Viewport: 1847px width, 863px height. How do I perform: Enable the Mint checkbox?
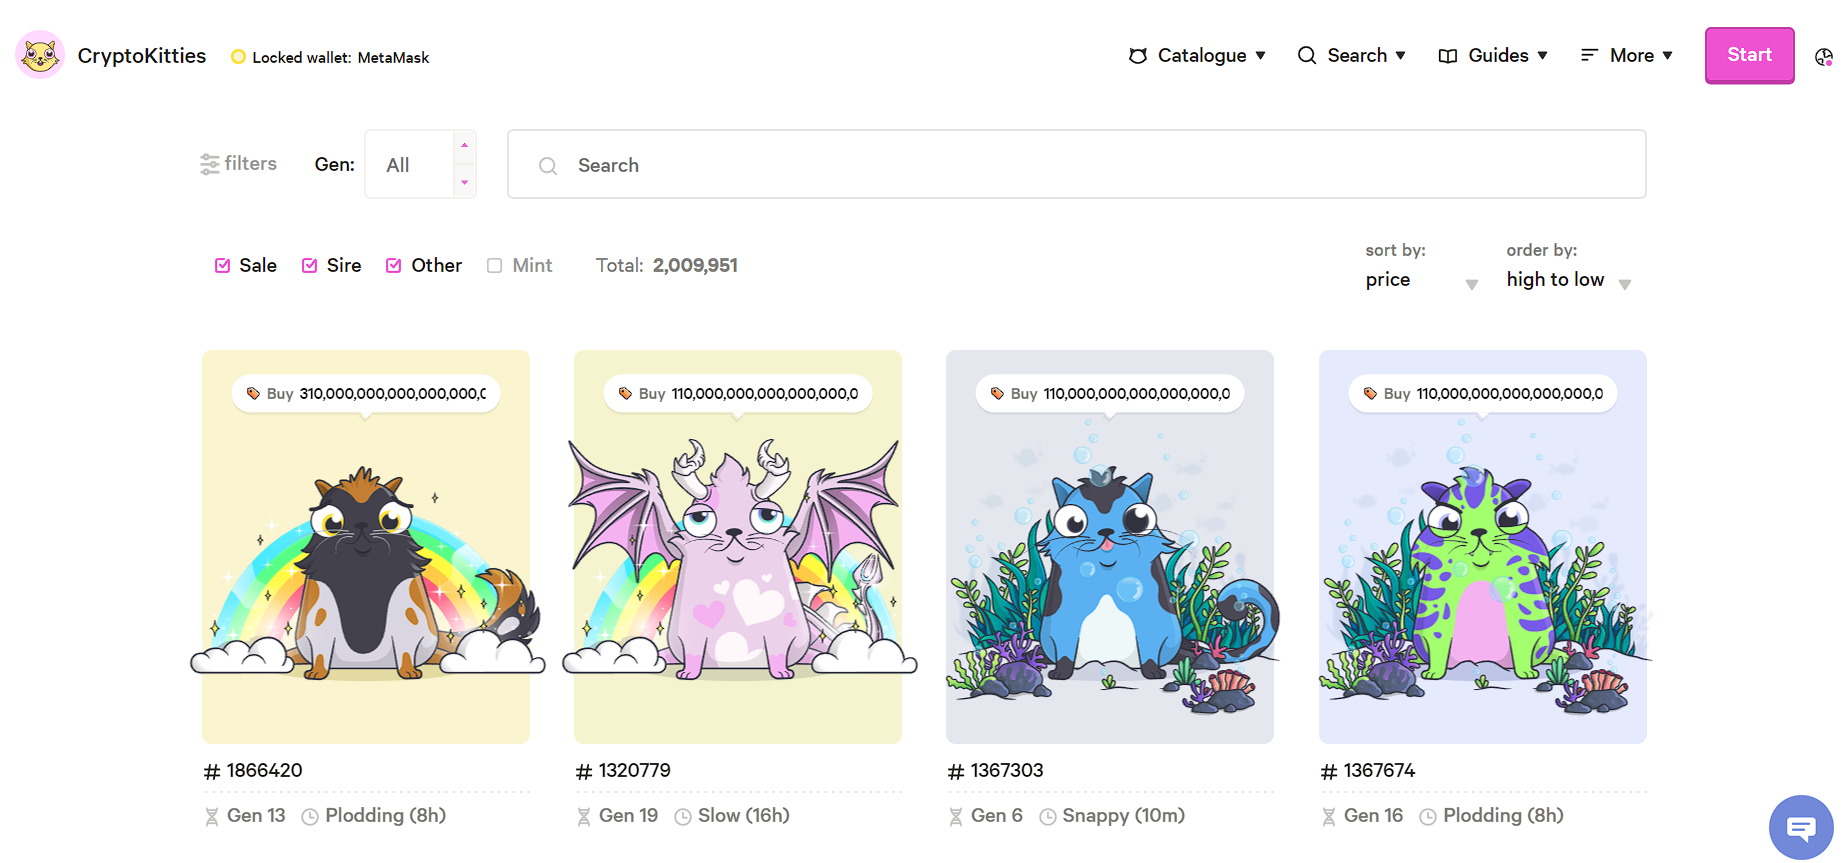[494, 265]
